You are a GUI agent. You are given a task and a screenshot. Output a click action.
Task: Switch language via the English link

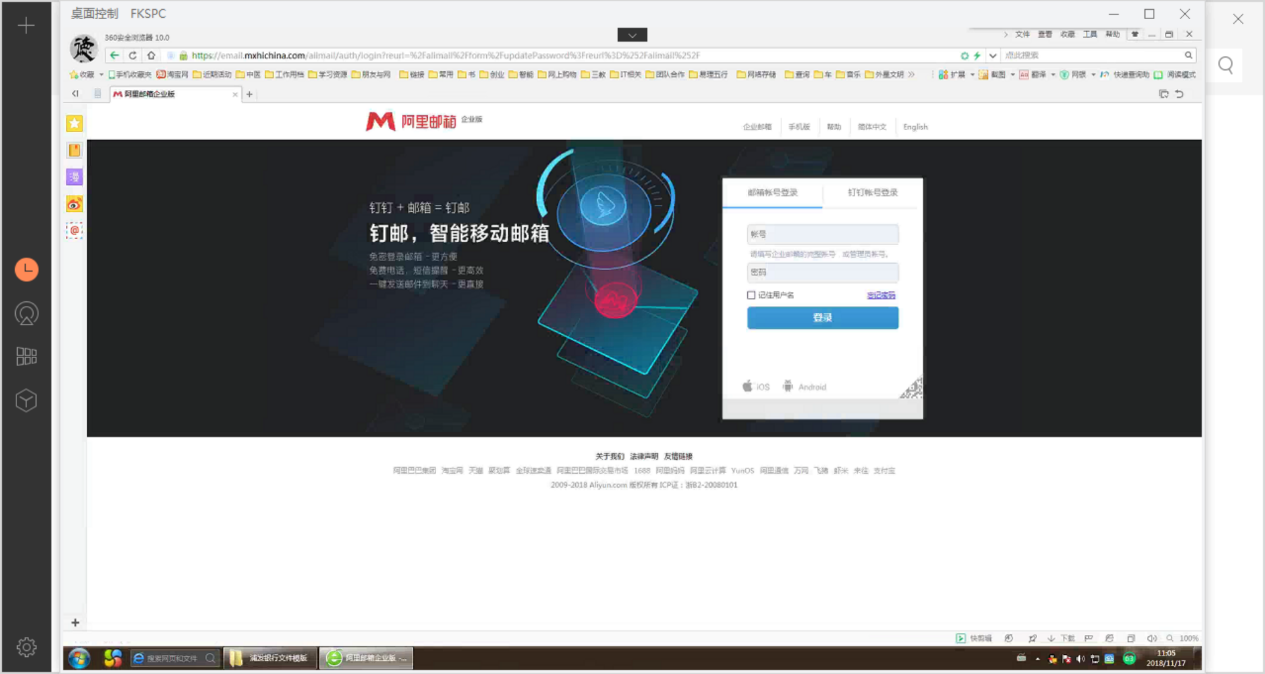(x=915, y=127)
